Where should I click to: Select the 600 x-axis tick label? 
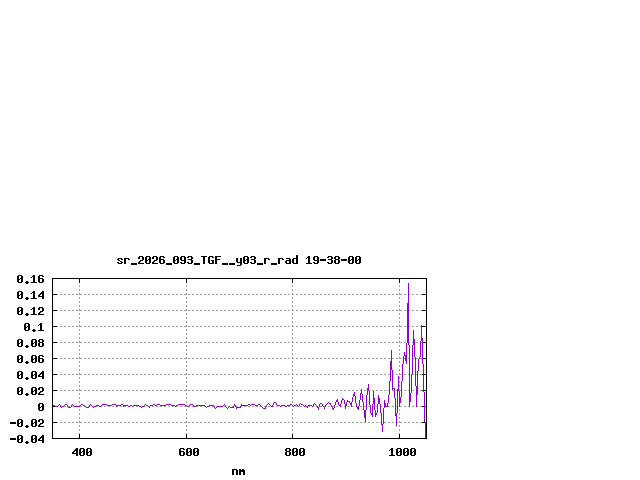pos(187,452)
